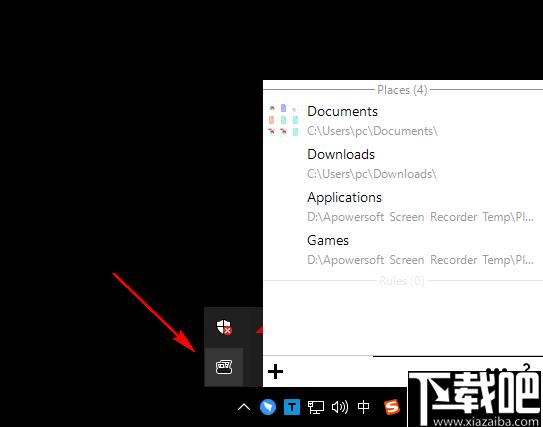The height and width of the screenshot is (427, 543).
Task: Select the Documents place entry
Action: (x=403, y=121)
